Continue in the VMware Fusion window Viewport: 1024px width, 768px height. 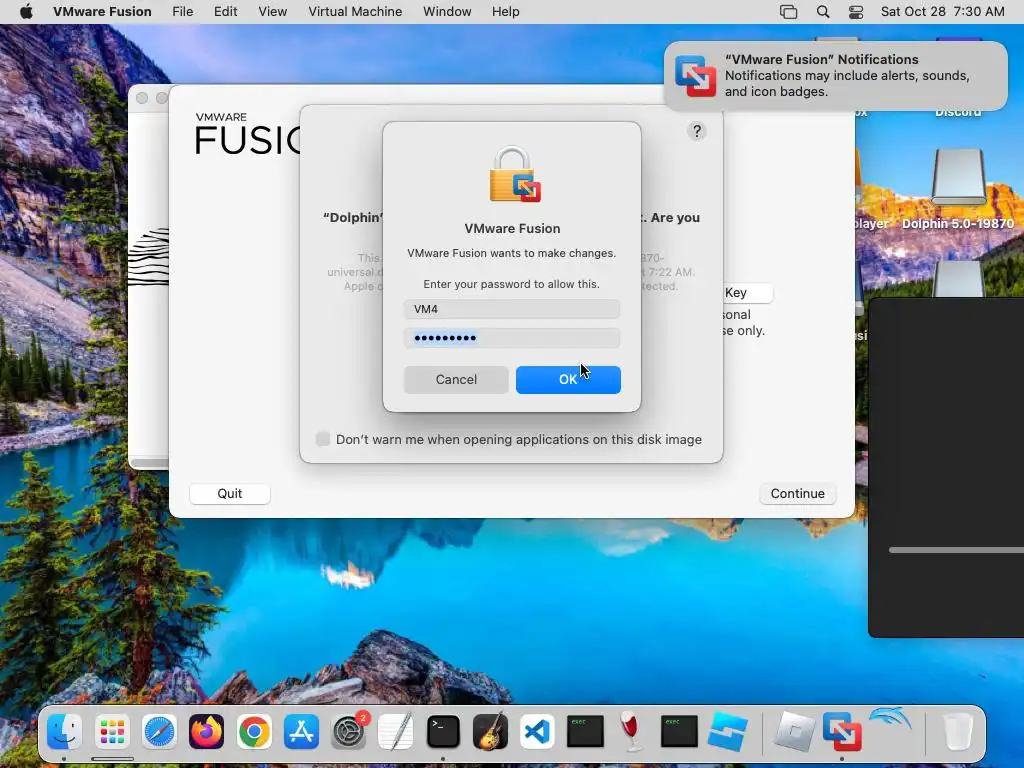[x=797, y=493]
